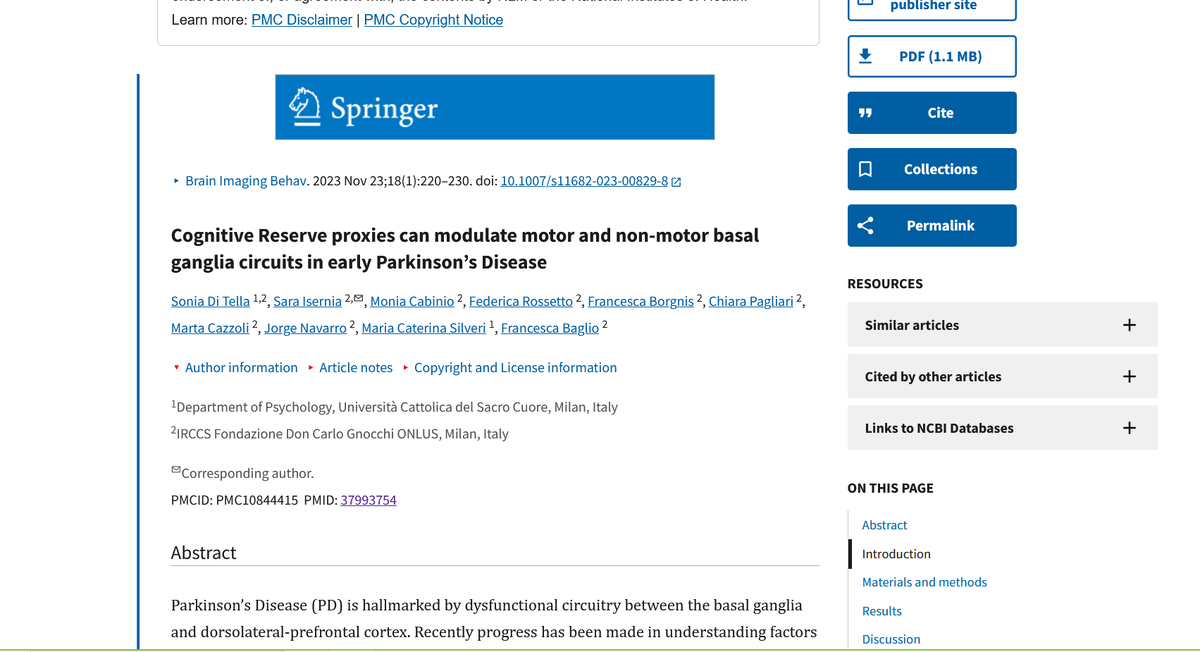The image size is (1200, 652).
Task: Open author Marta Cazzoli
Action: pos(210,328)
